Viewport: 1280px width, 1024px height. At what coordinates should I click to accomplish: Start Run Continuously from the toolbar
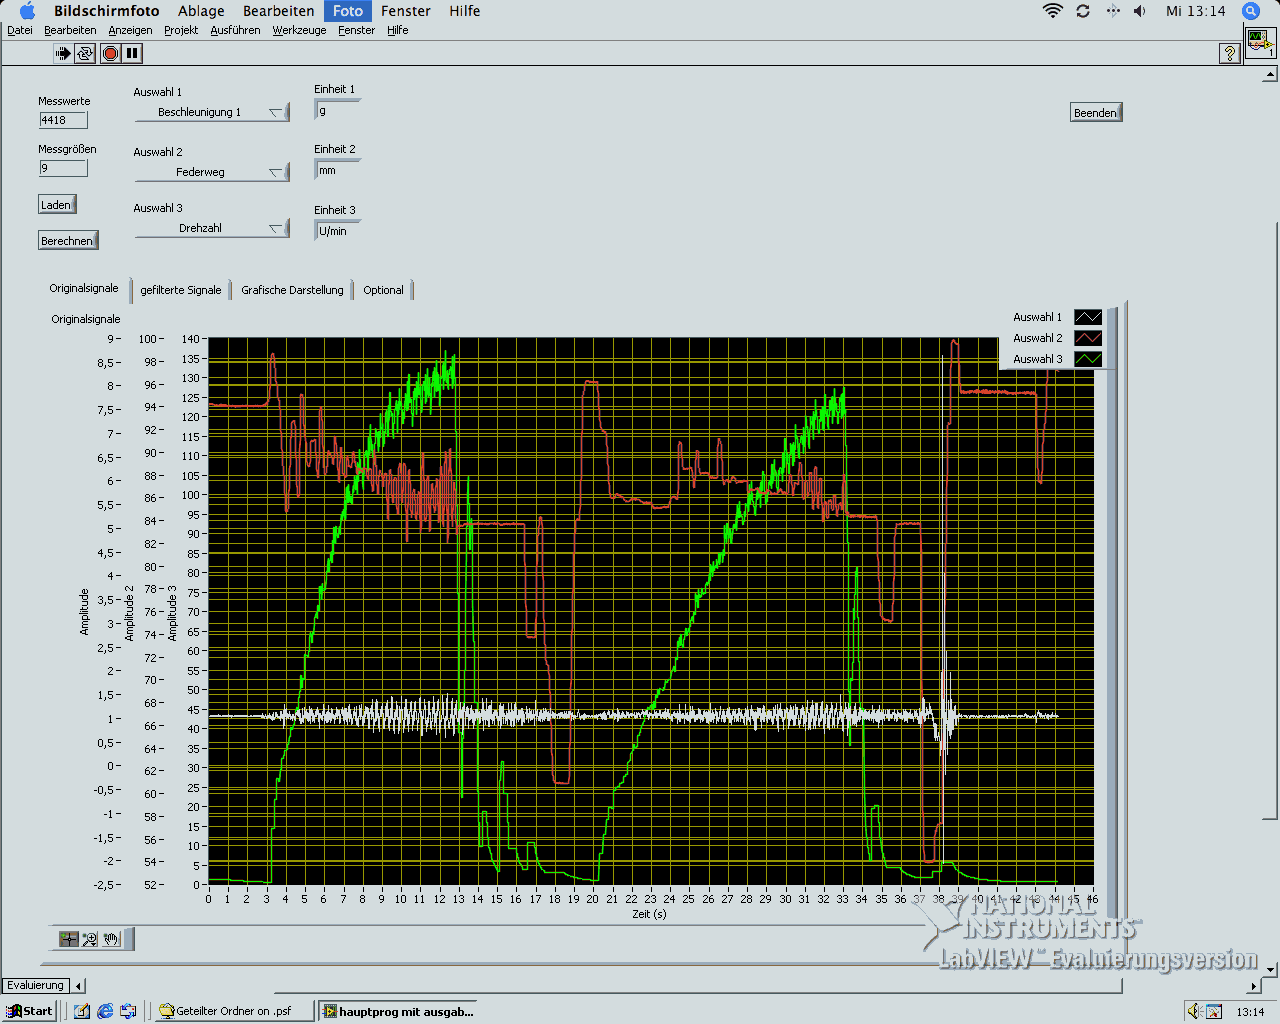(85, 53)
